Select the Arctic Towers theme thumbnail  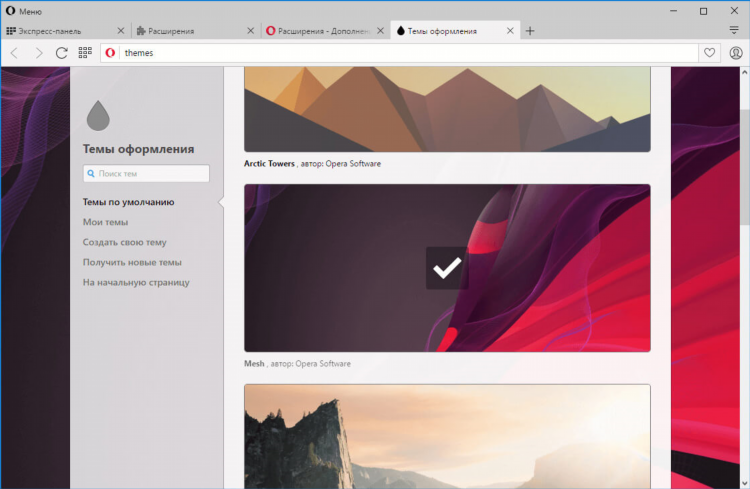click(447, 109)
